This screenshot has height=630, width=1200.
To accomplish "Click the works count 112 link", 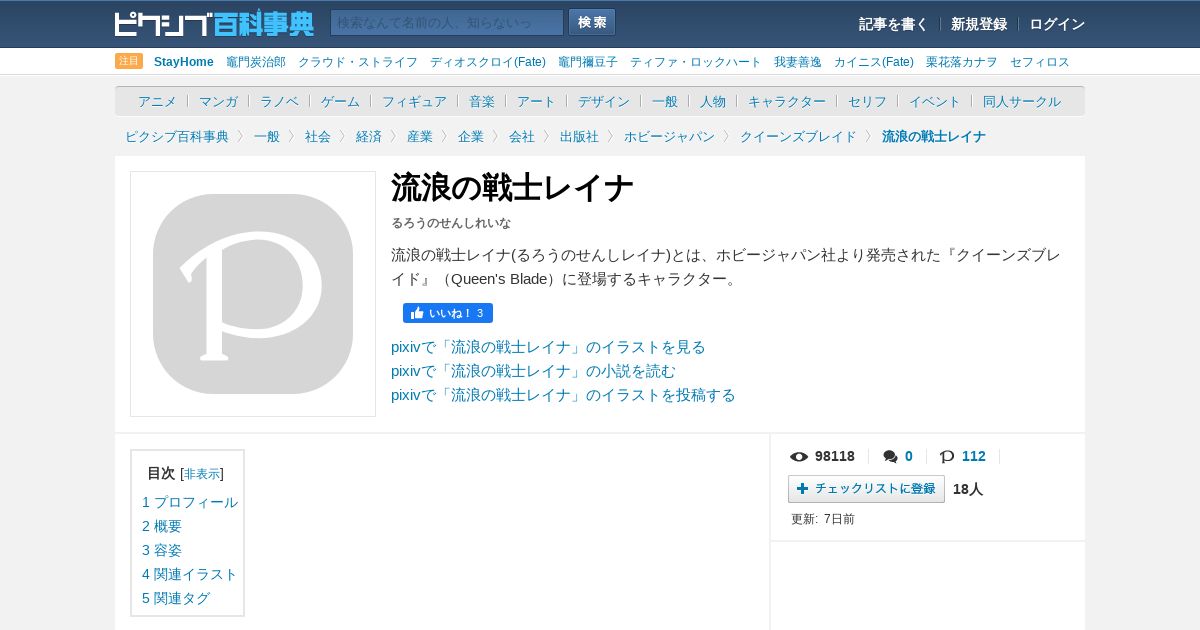I will pos(974,456).
